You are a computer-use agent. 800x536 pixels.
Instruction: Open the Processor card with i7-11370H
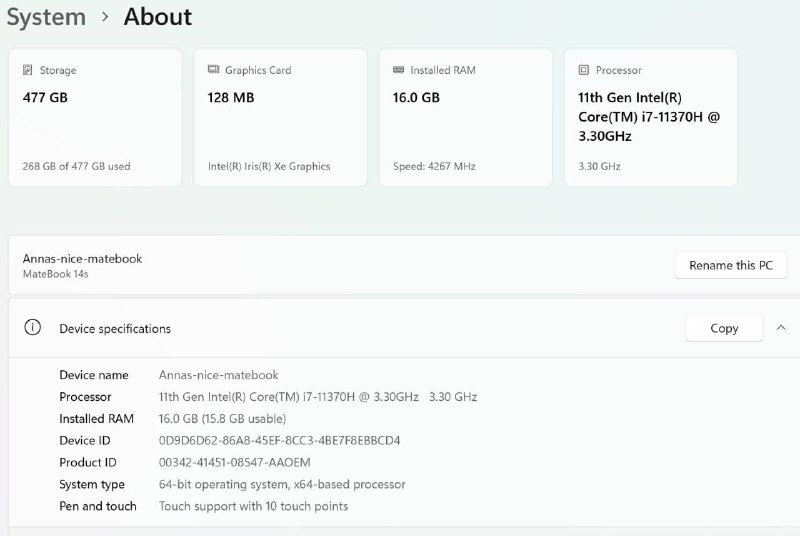[x=651, y=118]
